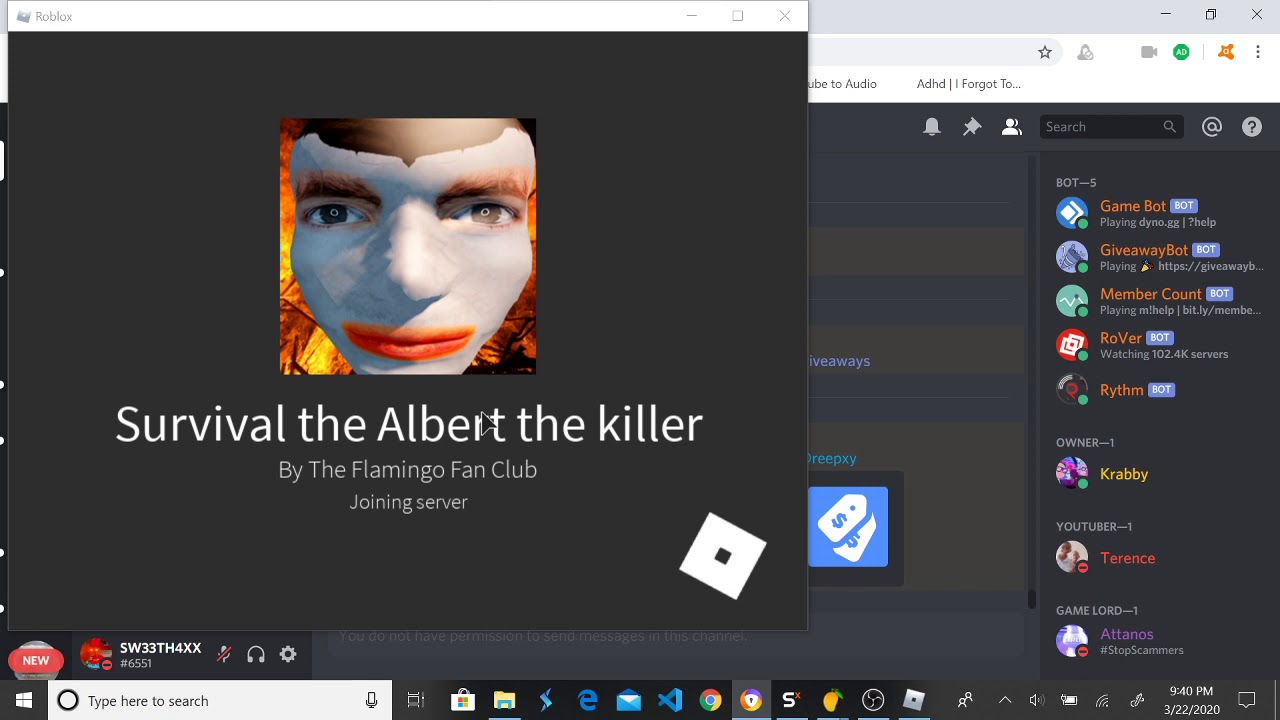Show pinned messages in Discord
Viewport: 1280px width, 720px height.
point(972,127)
